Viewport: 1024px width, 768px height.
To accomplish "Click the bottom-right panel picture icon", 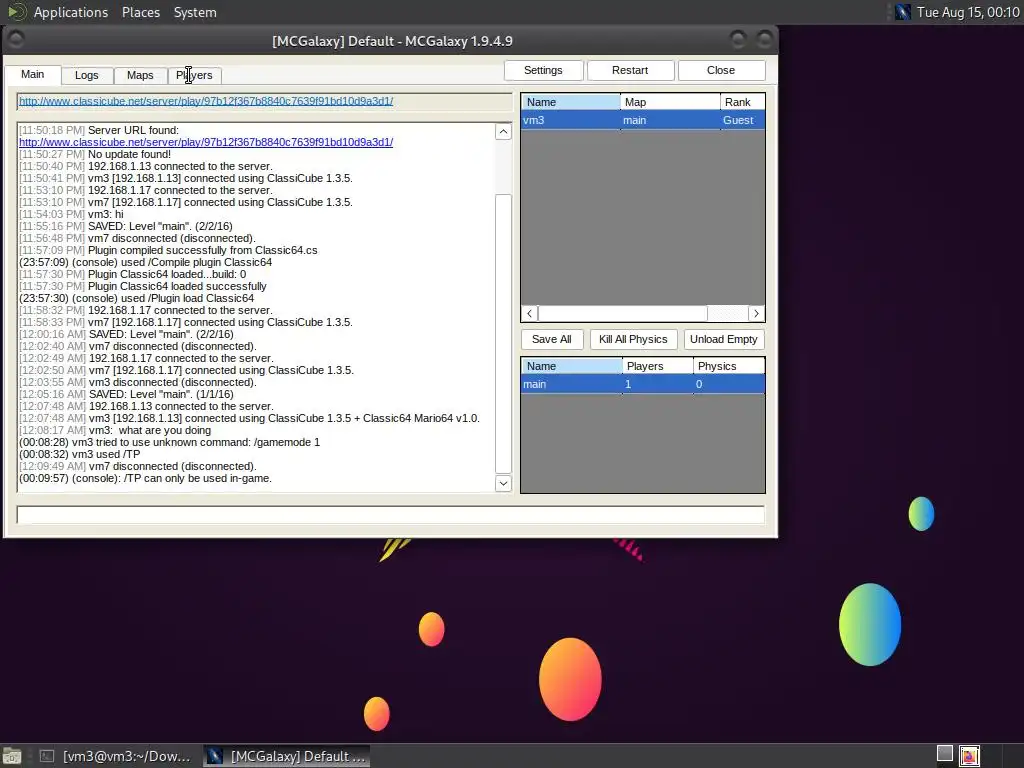I will pyautogui.click(x=969, y=756).
